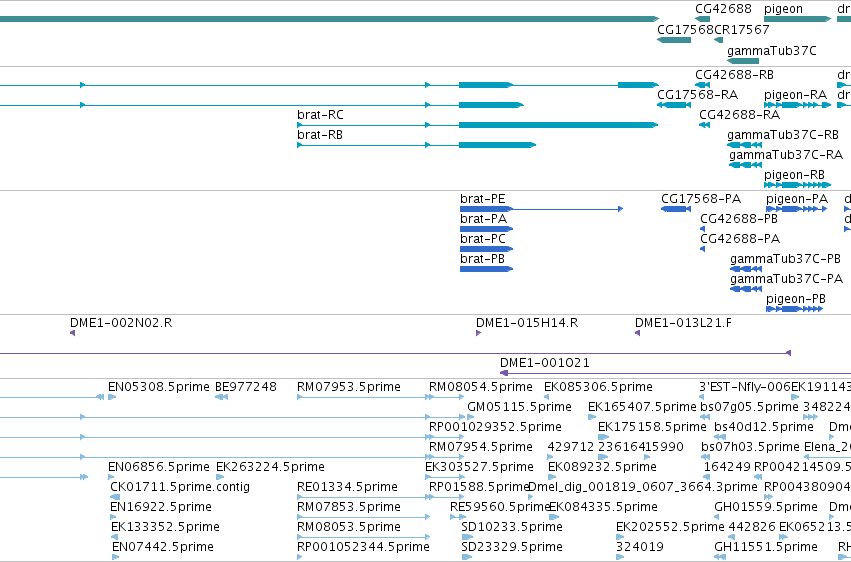Click the EK303527.5prime EST label
This screenshot has width=851, height=562.
pyautogui.click(x=479, y=468)
